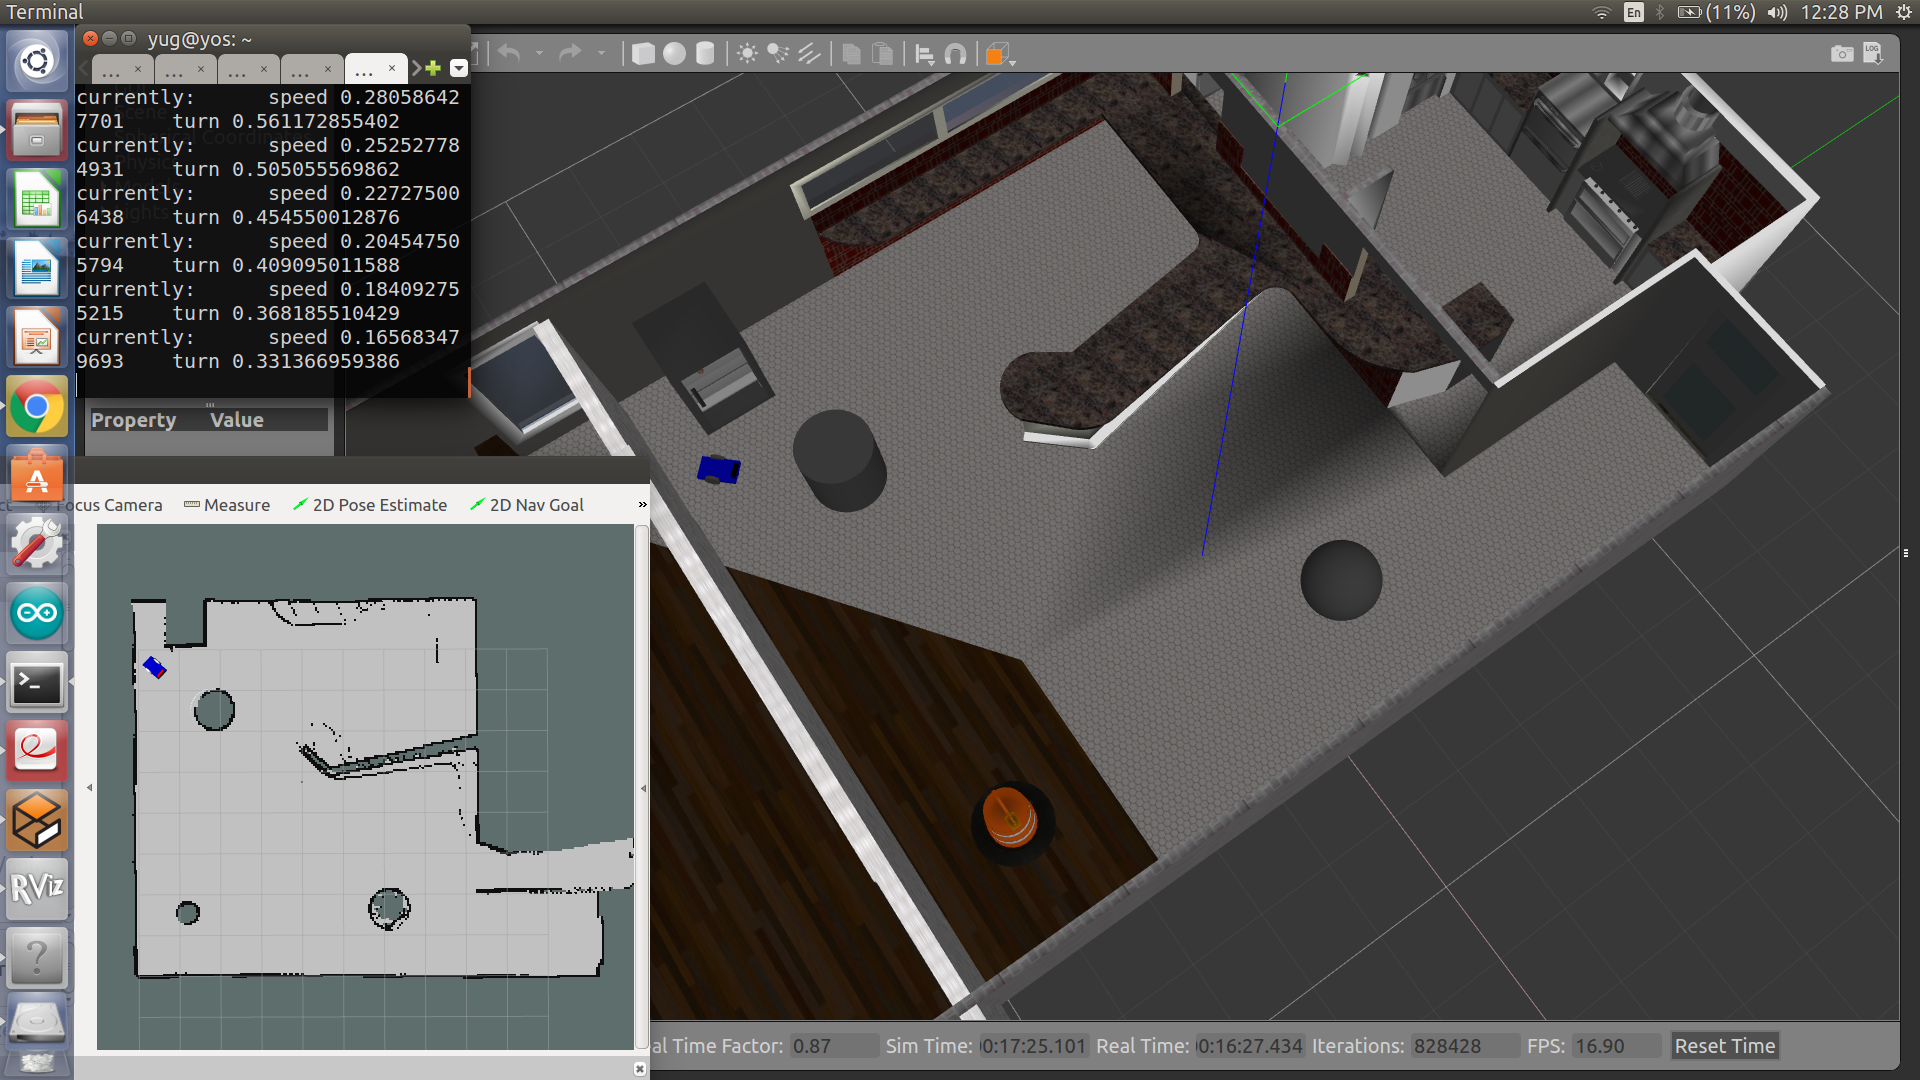This screenshot has width=1920, height=1080.
Task: Open RViz from the Ubuntu dock
Action: pyautogui.click(x=37, y=888)
